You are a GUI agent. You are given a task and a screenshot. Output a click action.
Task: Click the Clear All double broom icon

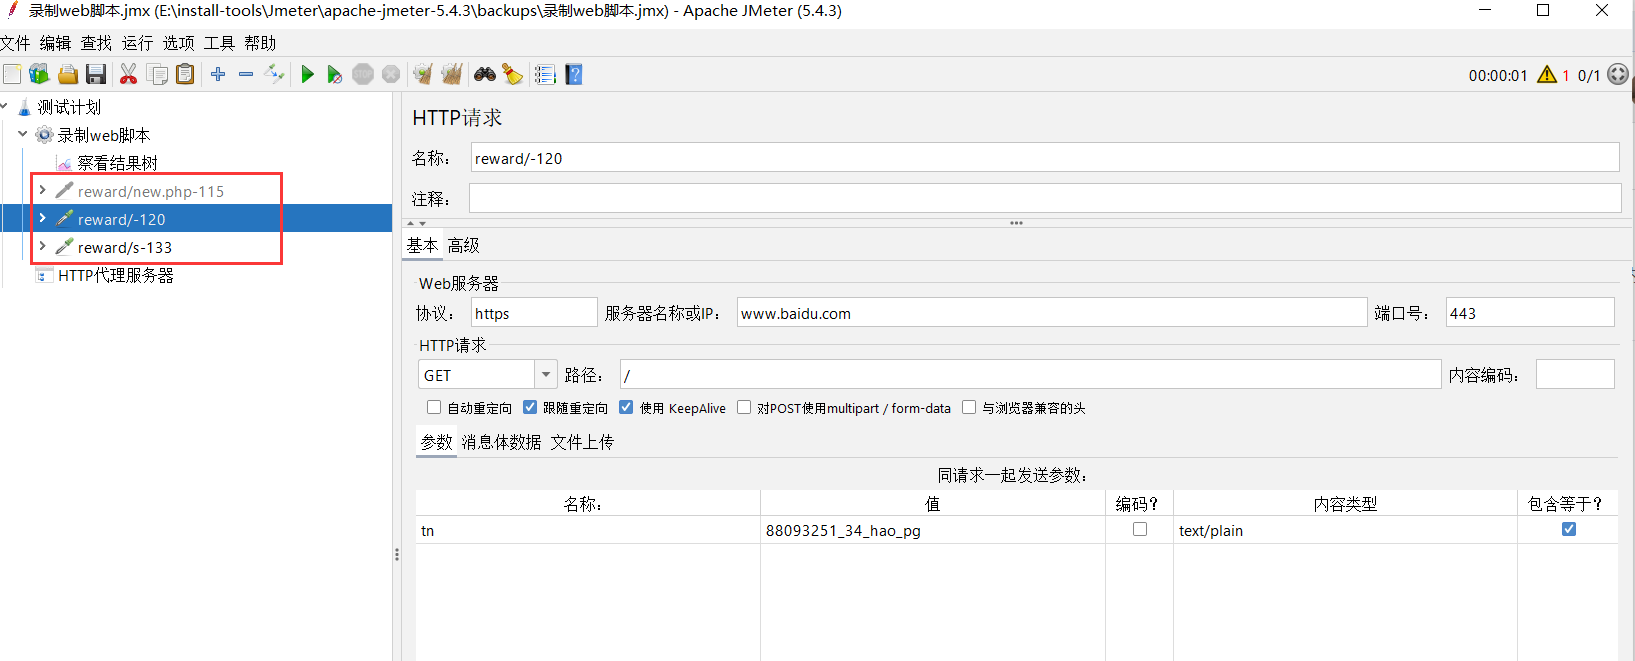pyautogui.click(x=452, y=74)
